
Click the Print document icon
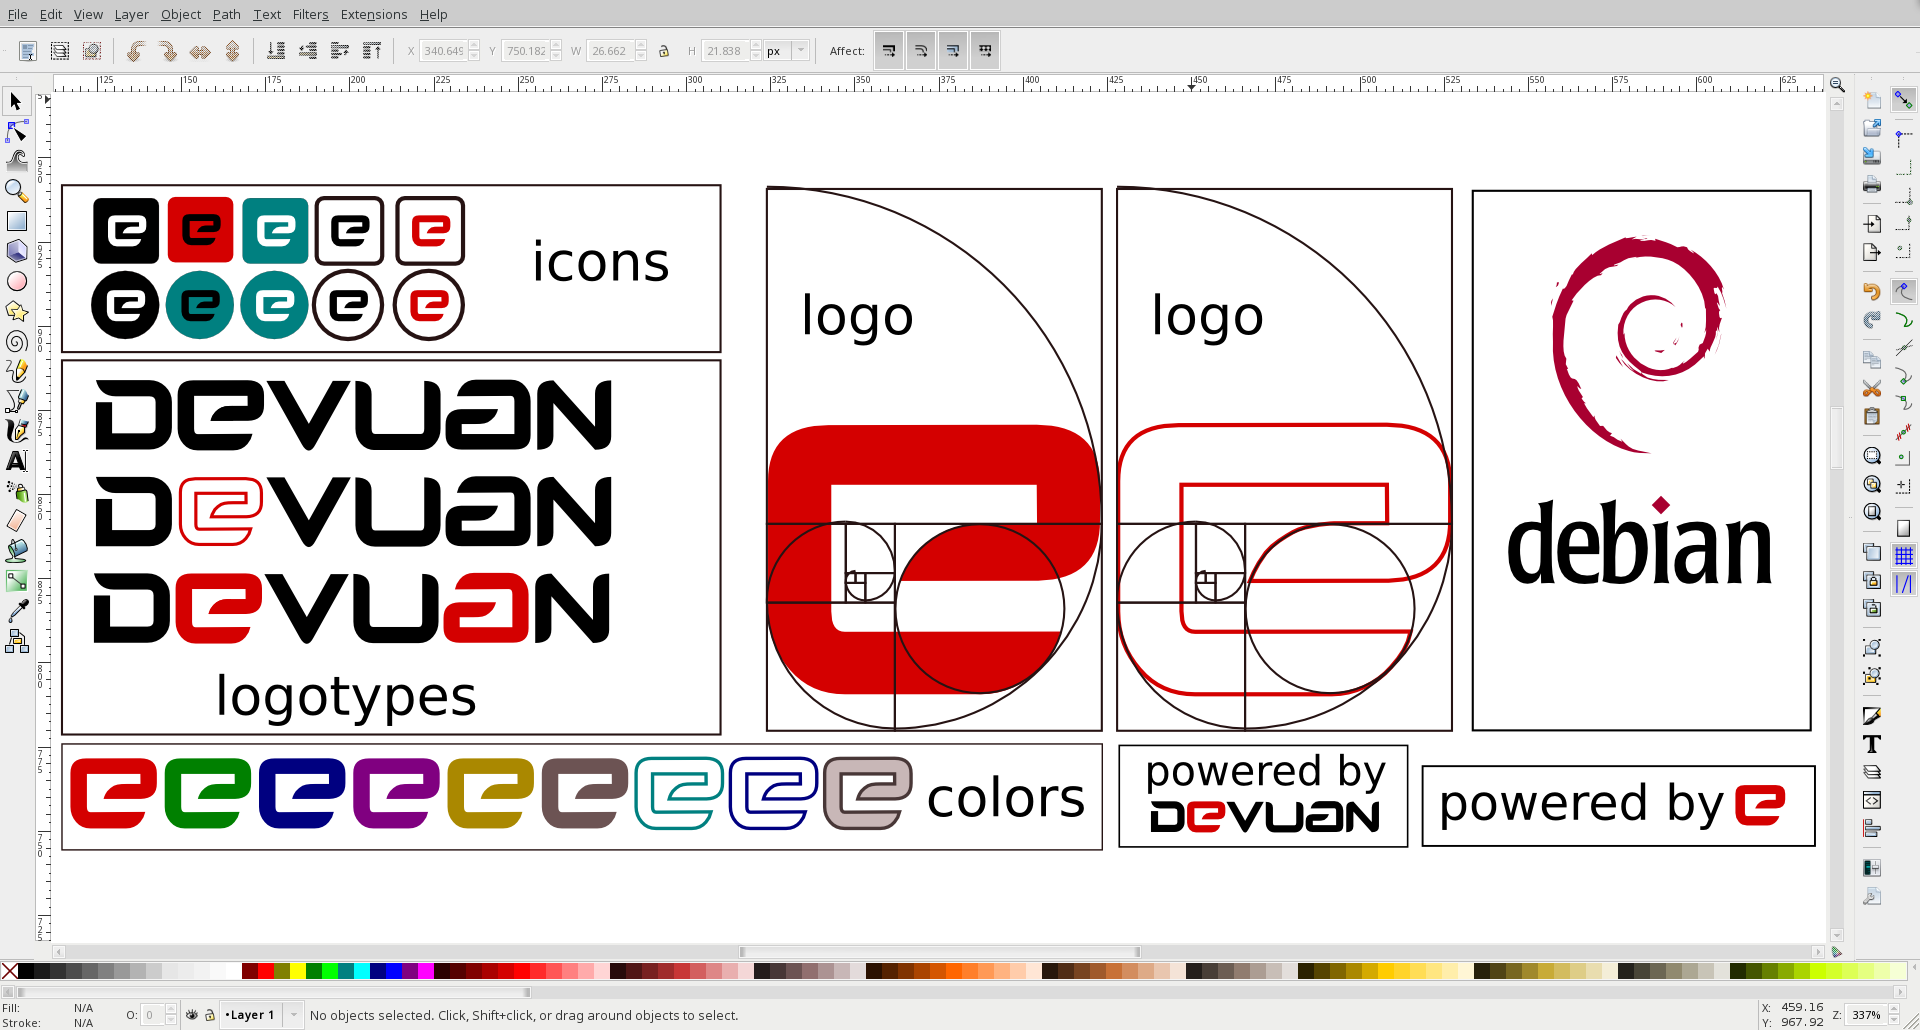[1872, 185]
